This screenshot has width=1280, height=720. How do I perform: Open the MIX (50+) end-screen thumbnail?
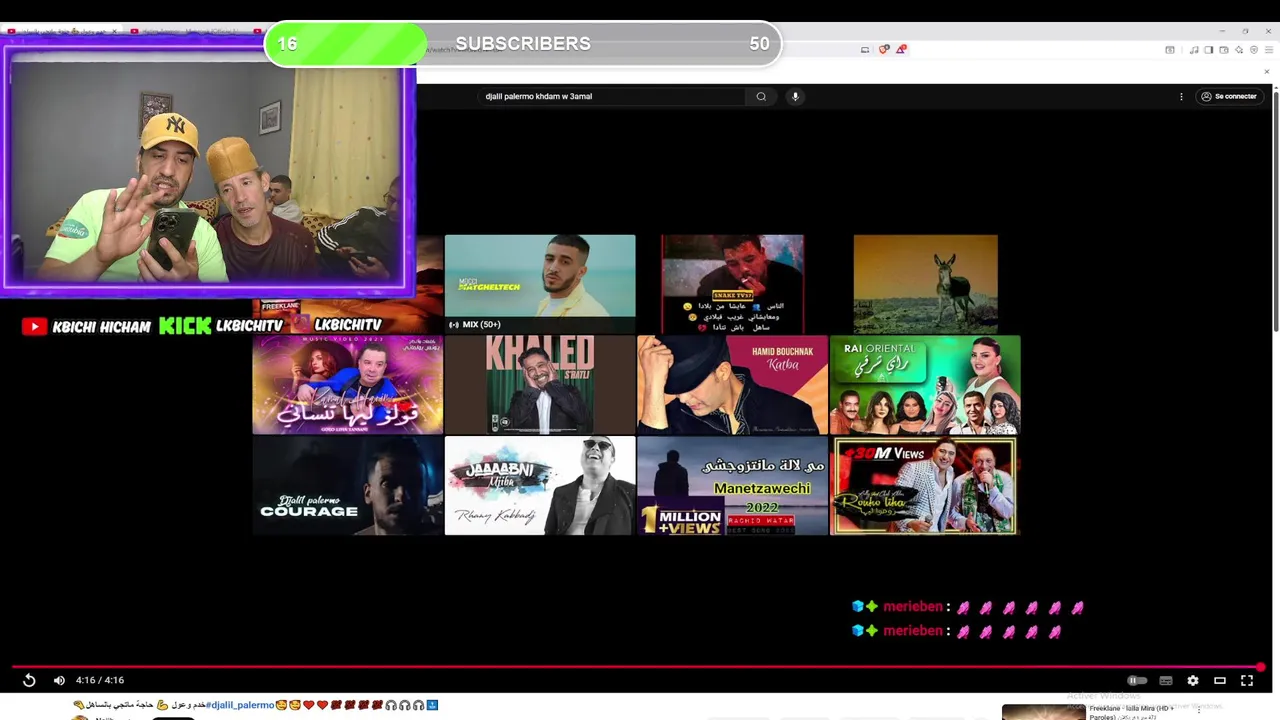click(540, 284)
